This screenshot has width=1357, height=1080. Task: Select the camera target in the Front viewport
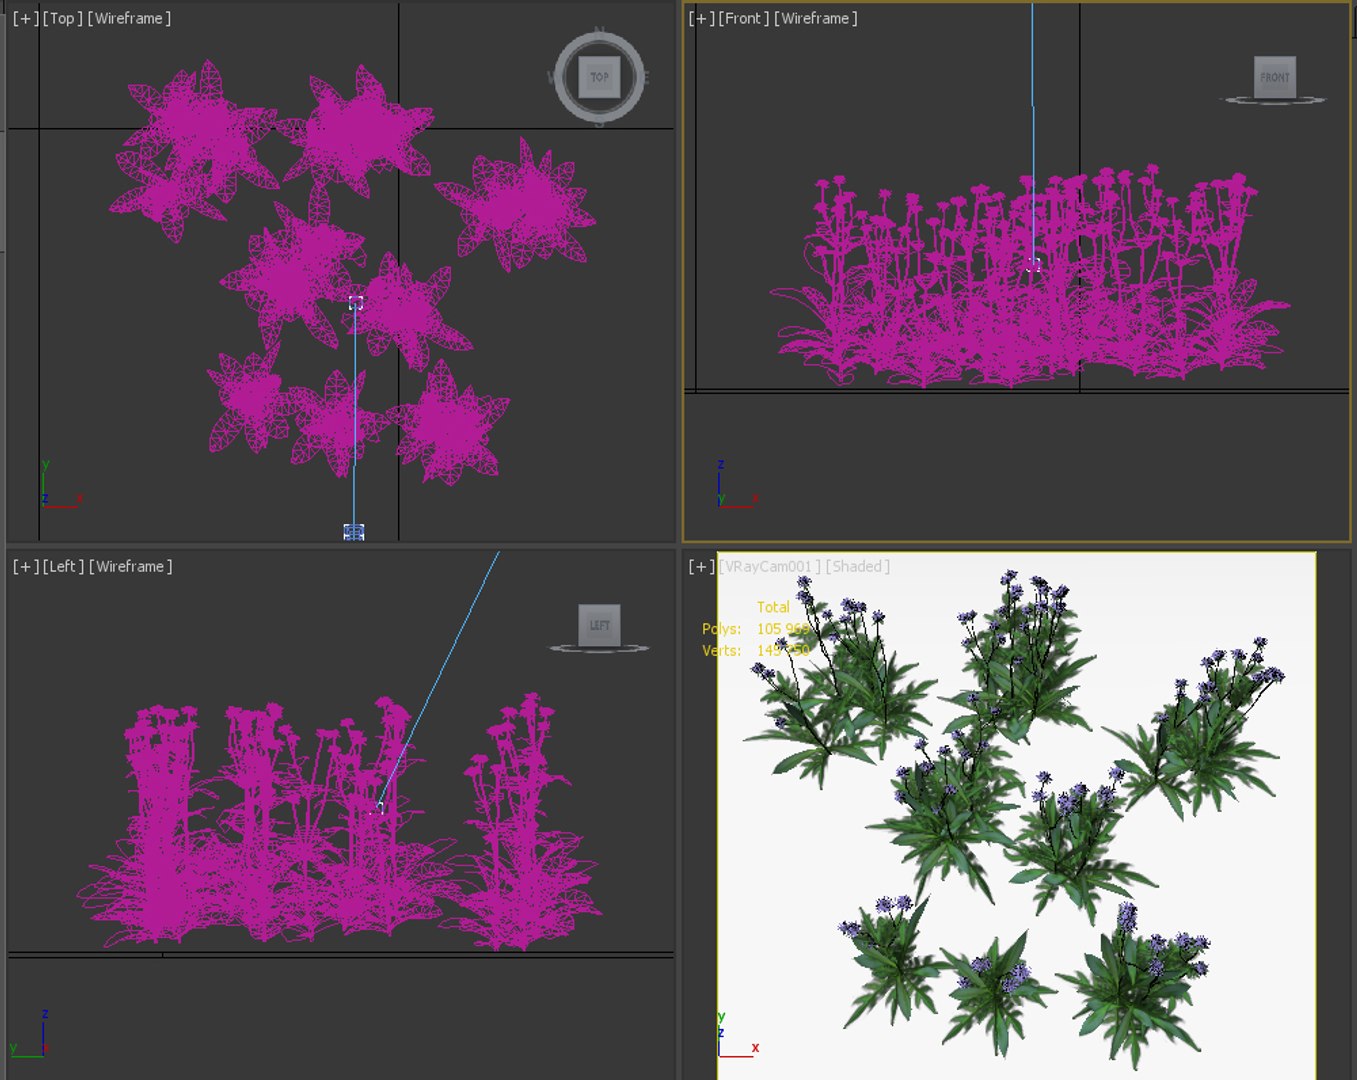click(x=1034, y=264)
